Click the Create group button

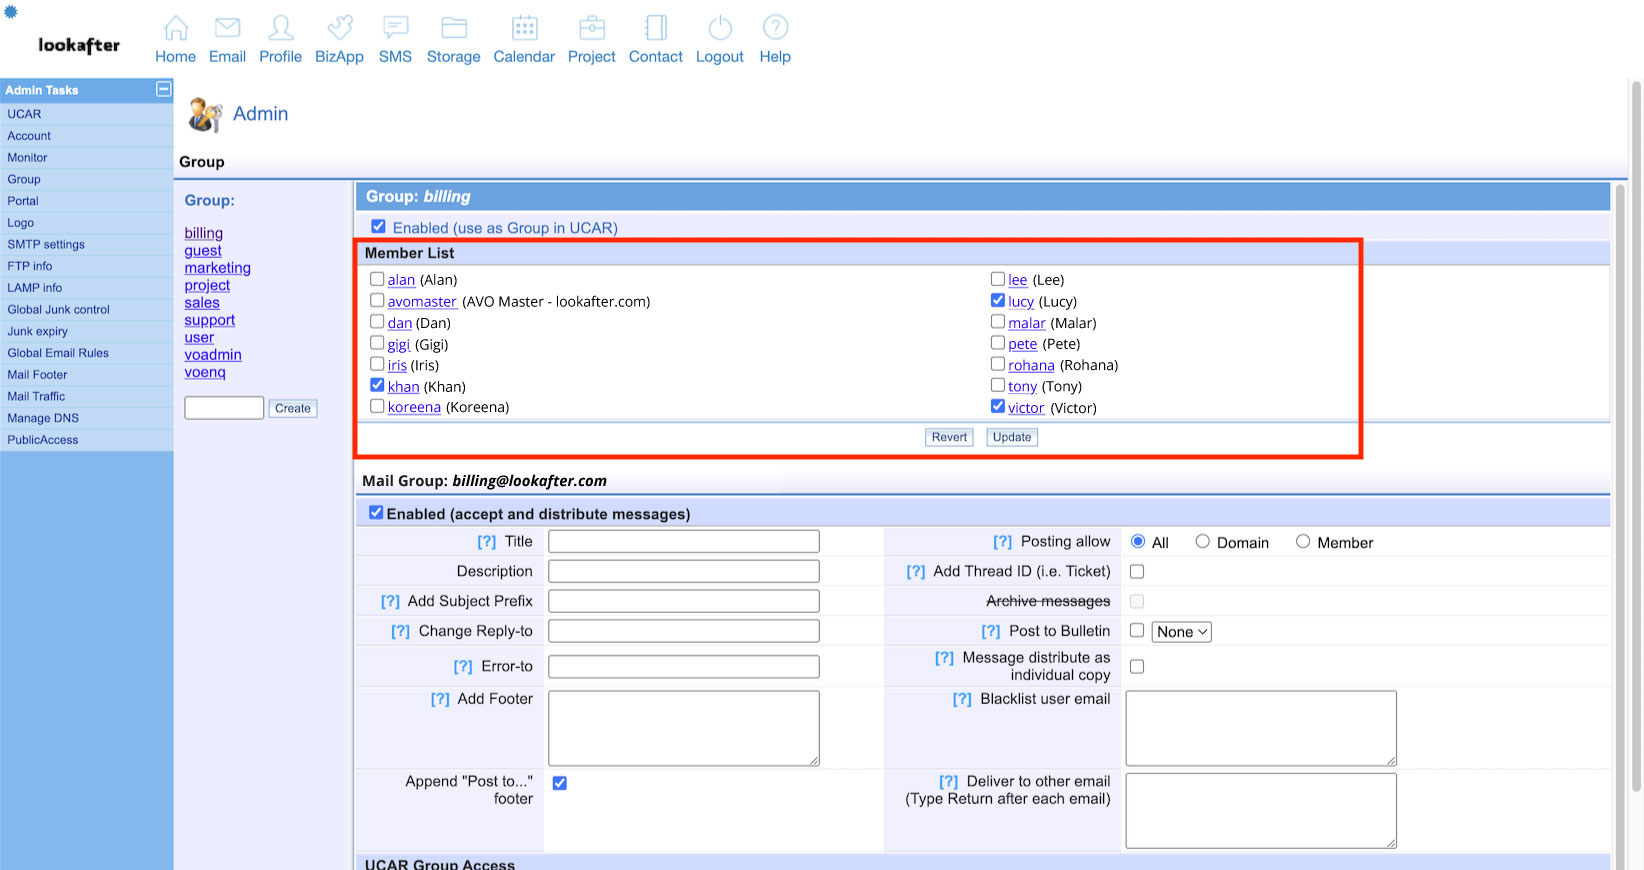(293, 408)
